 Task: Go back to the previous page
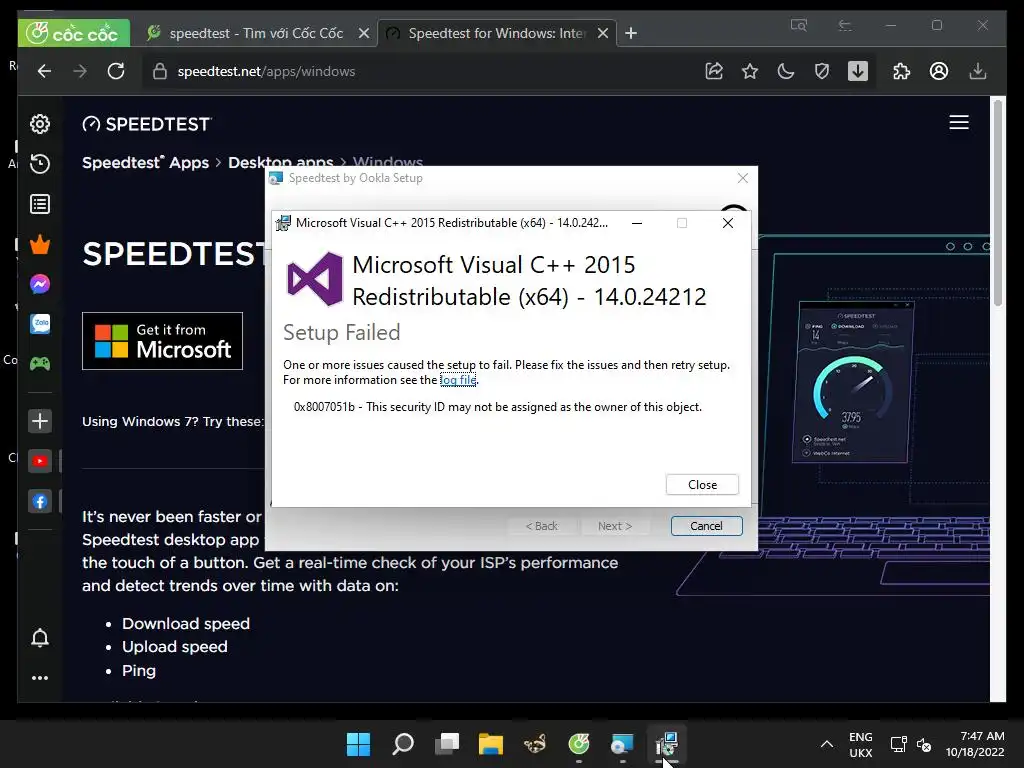pyautogui.click(x=44, y=71)
